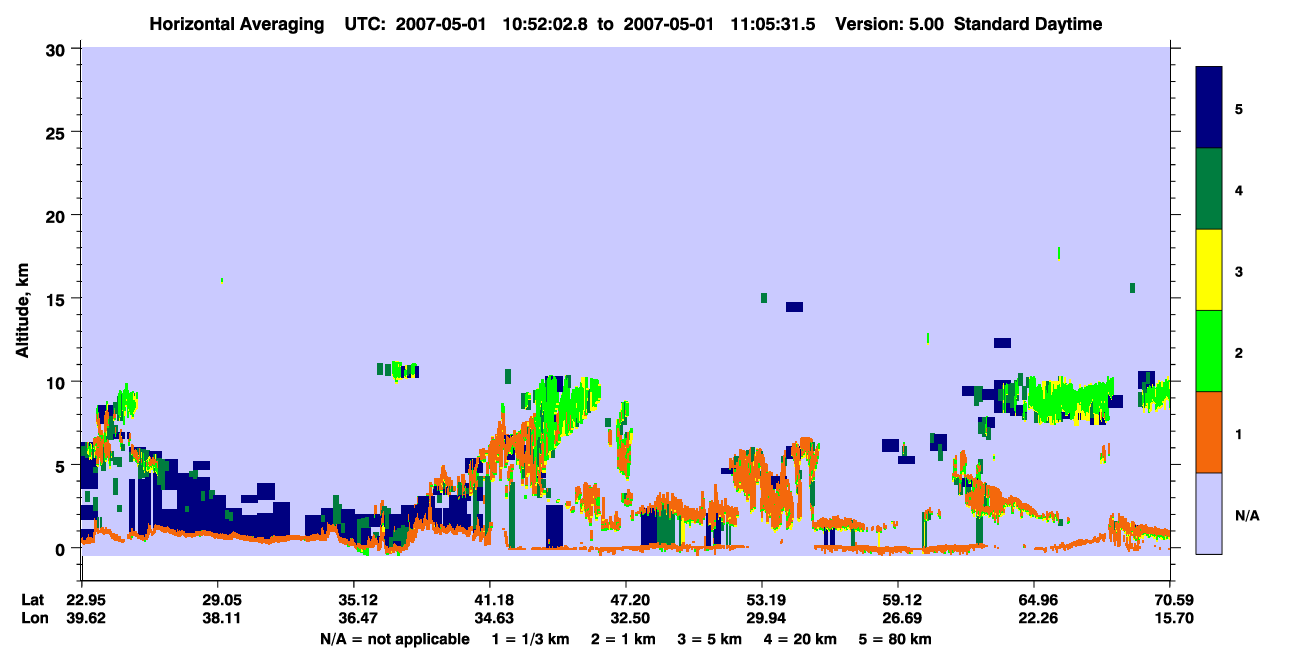Click the y-axis tick label 10
This screenshot has height=667, width=1300.
pyautogui.click(x=58, y=382)
